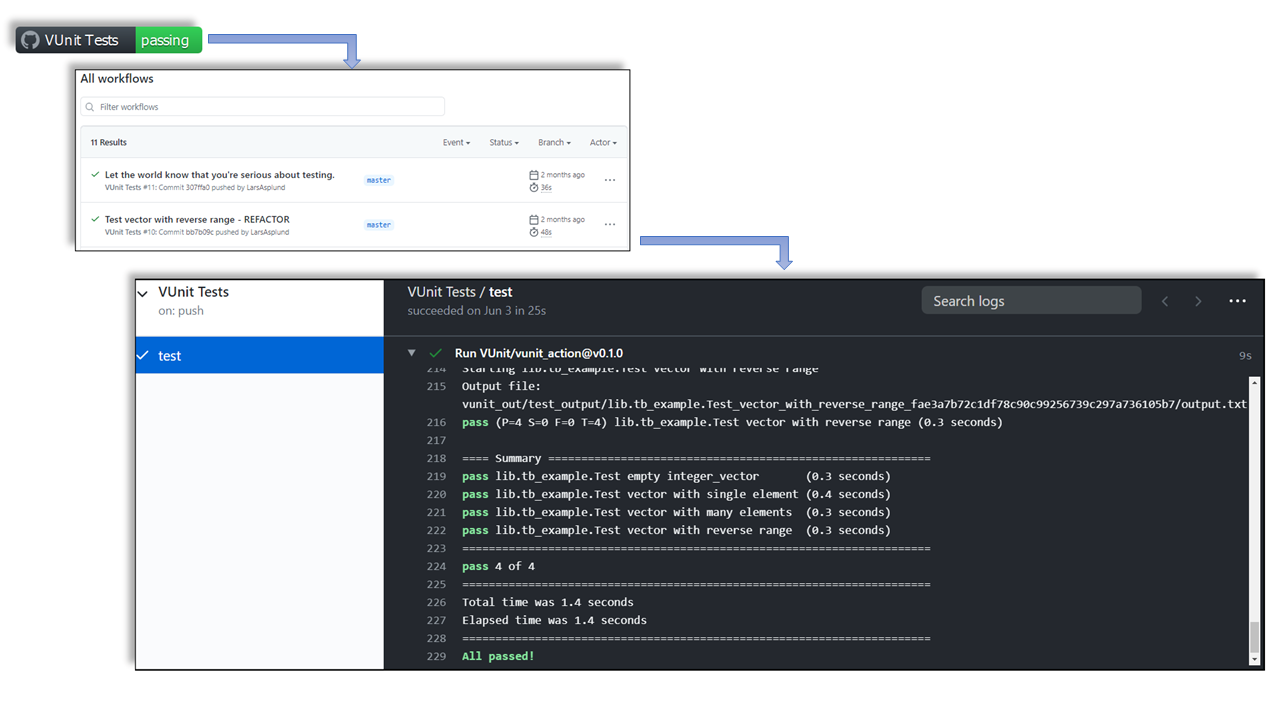Click the 'Test empty integer_vector' pass line
Screen dimensions: 1280x720
[x=676, y=477]
